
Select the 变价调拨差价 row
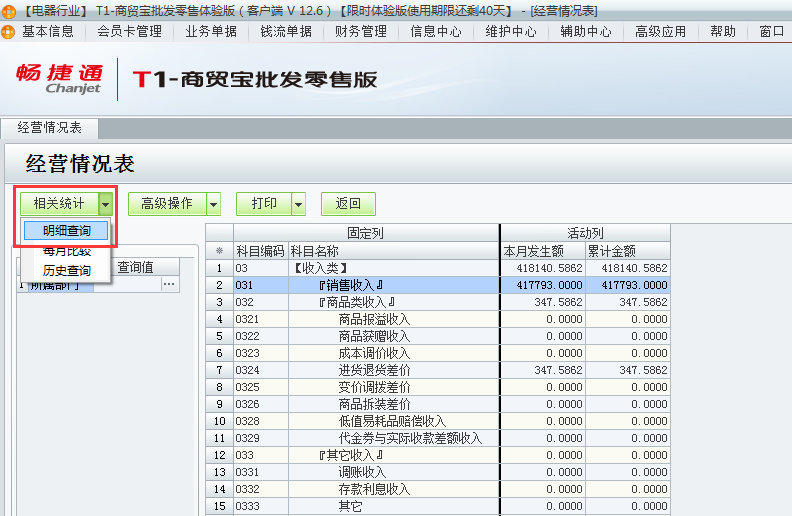438,387
